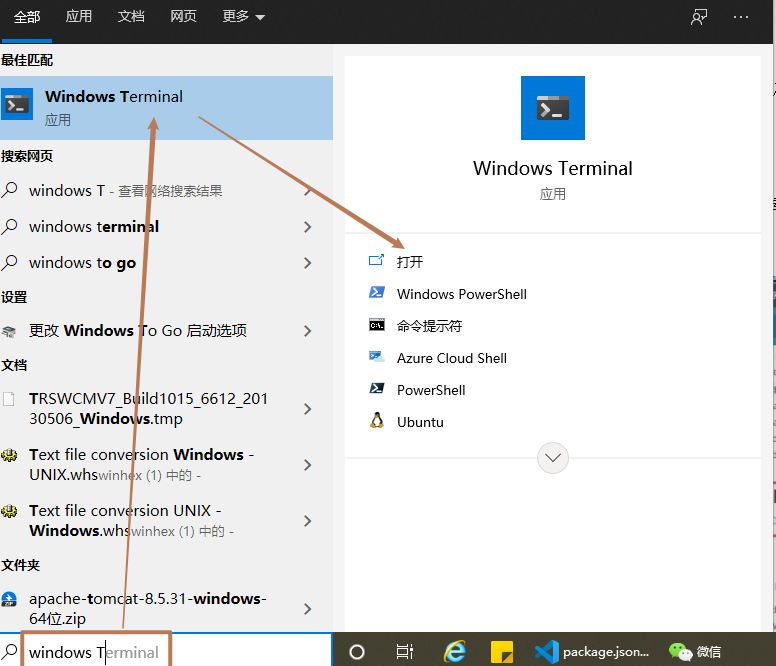Open Sticky Notes from taskbar

(502, 652)
